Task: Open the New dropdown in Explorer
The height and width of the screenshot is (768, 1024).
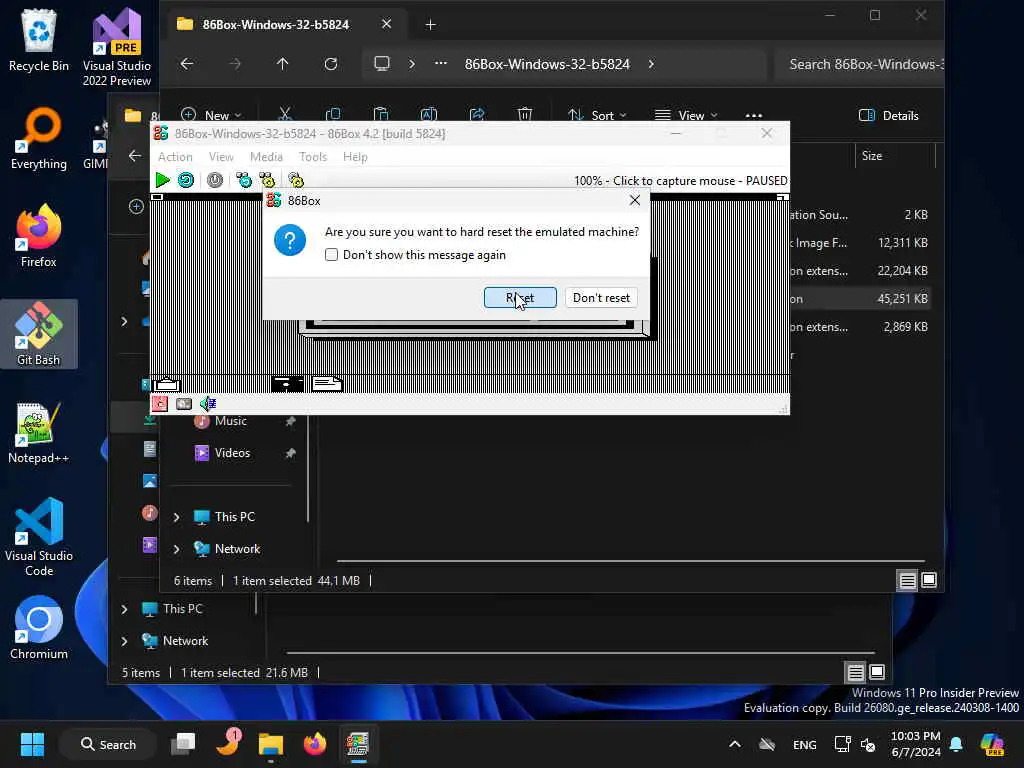Action: pyautogui.click(x=211, y=115)
